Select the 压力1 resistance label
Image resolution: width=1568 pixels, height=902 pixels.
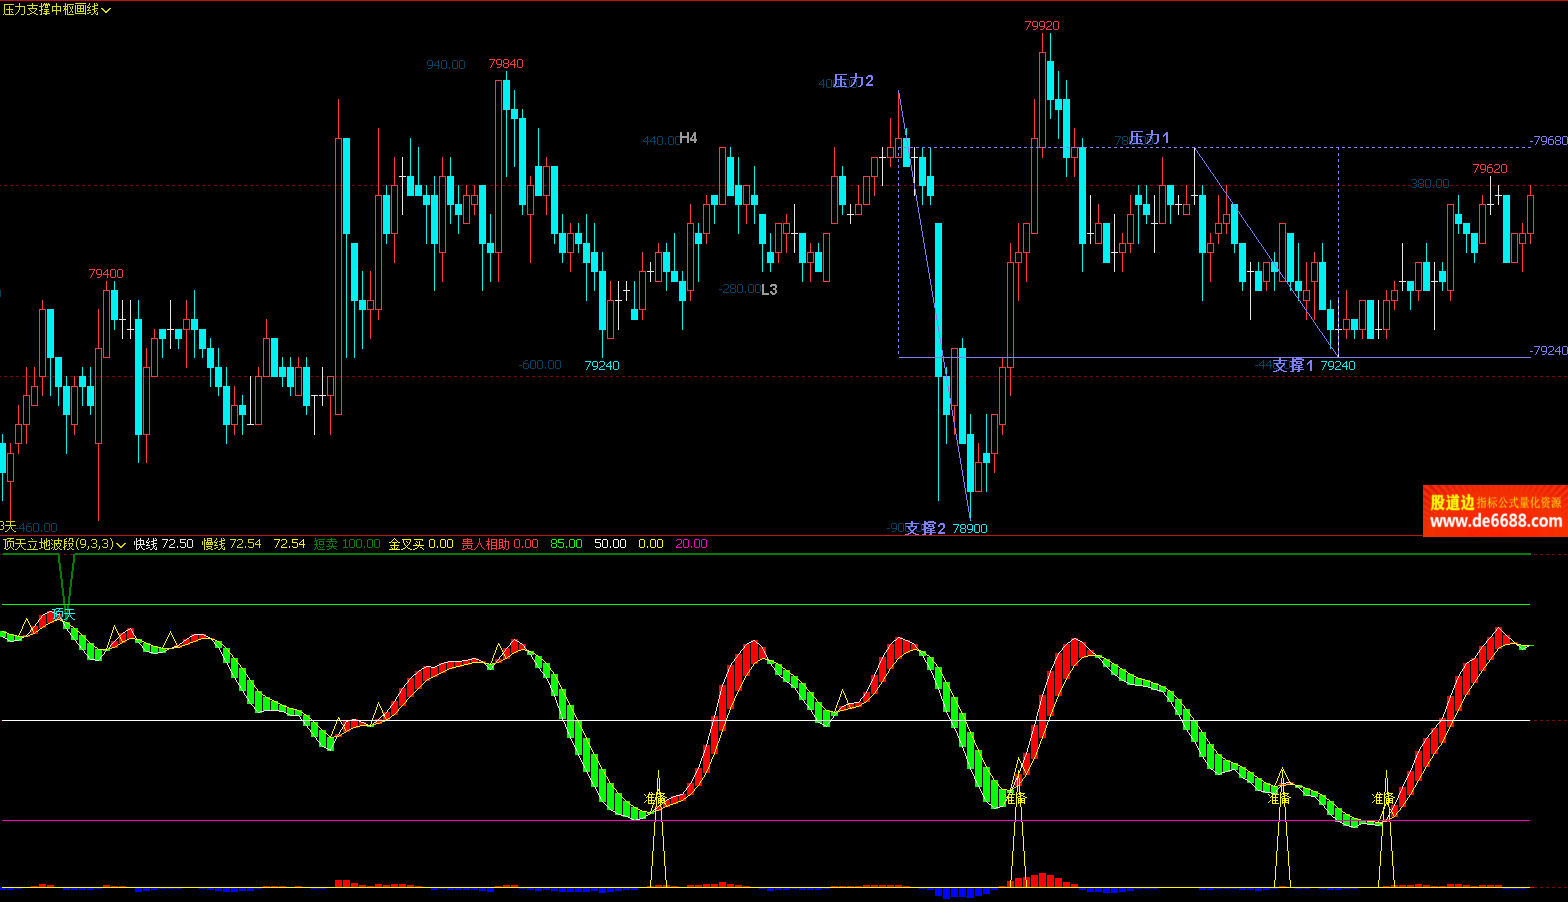click(1149, 138)
